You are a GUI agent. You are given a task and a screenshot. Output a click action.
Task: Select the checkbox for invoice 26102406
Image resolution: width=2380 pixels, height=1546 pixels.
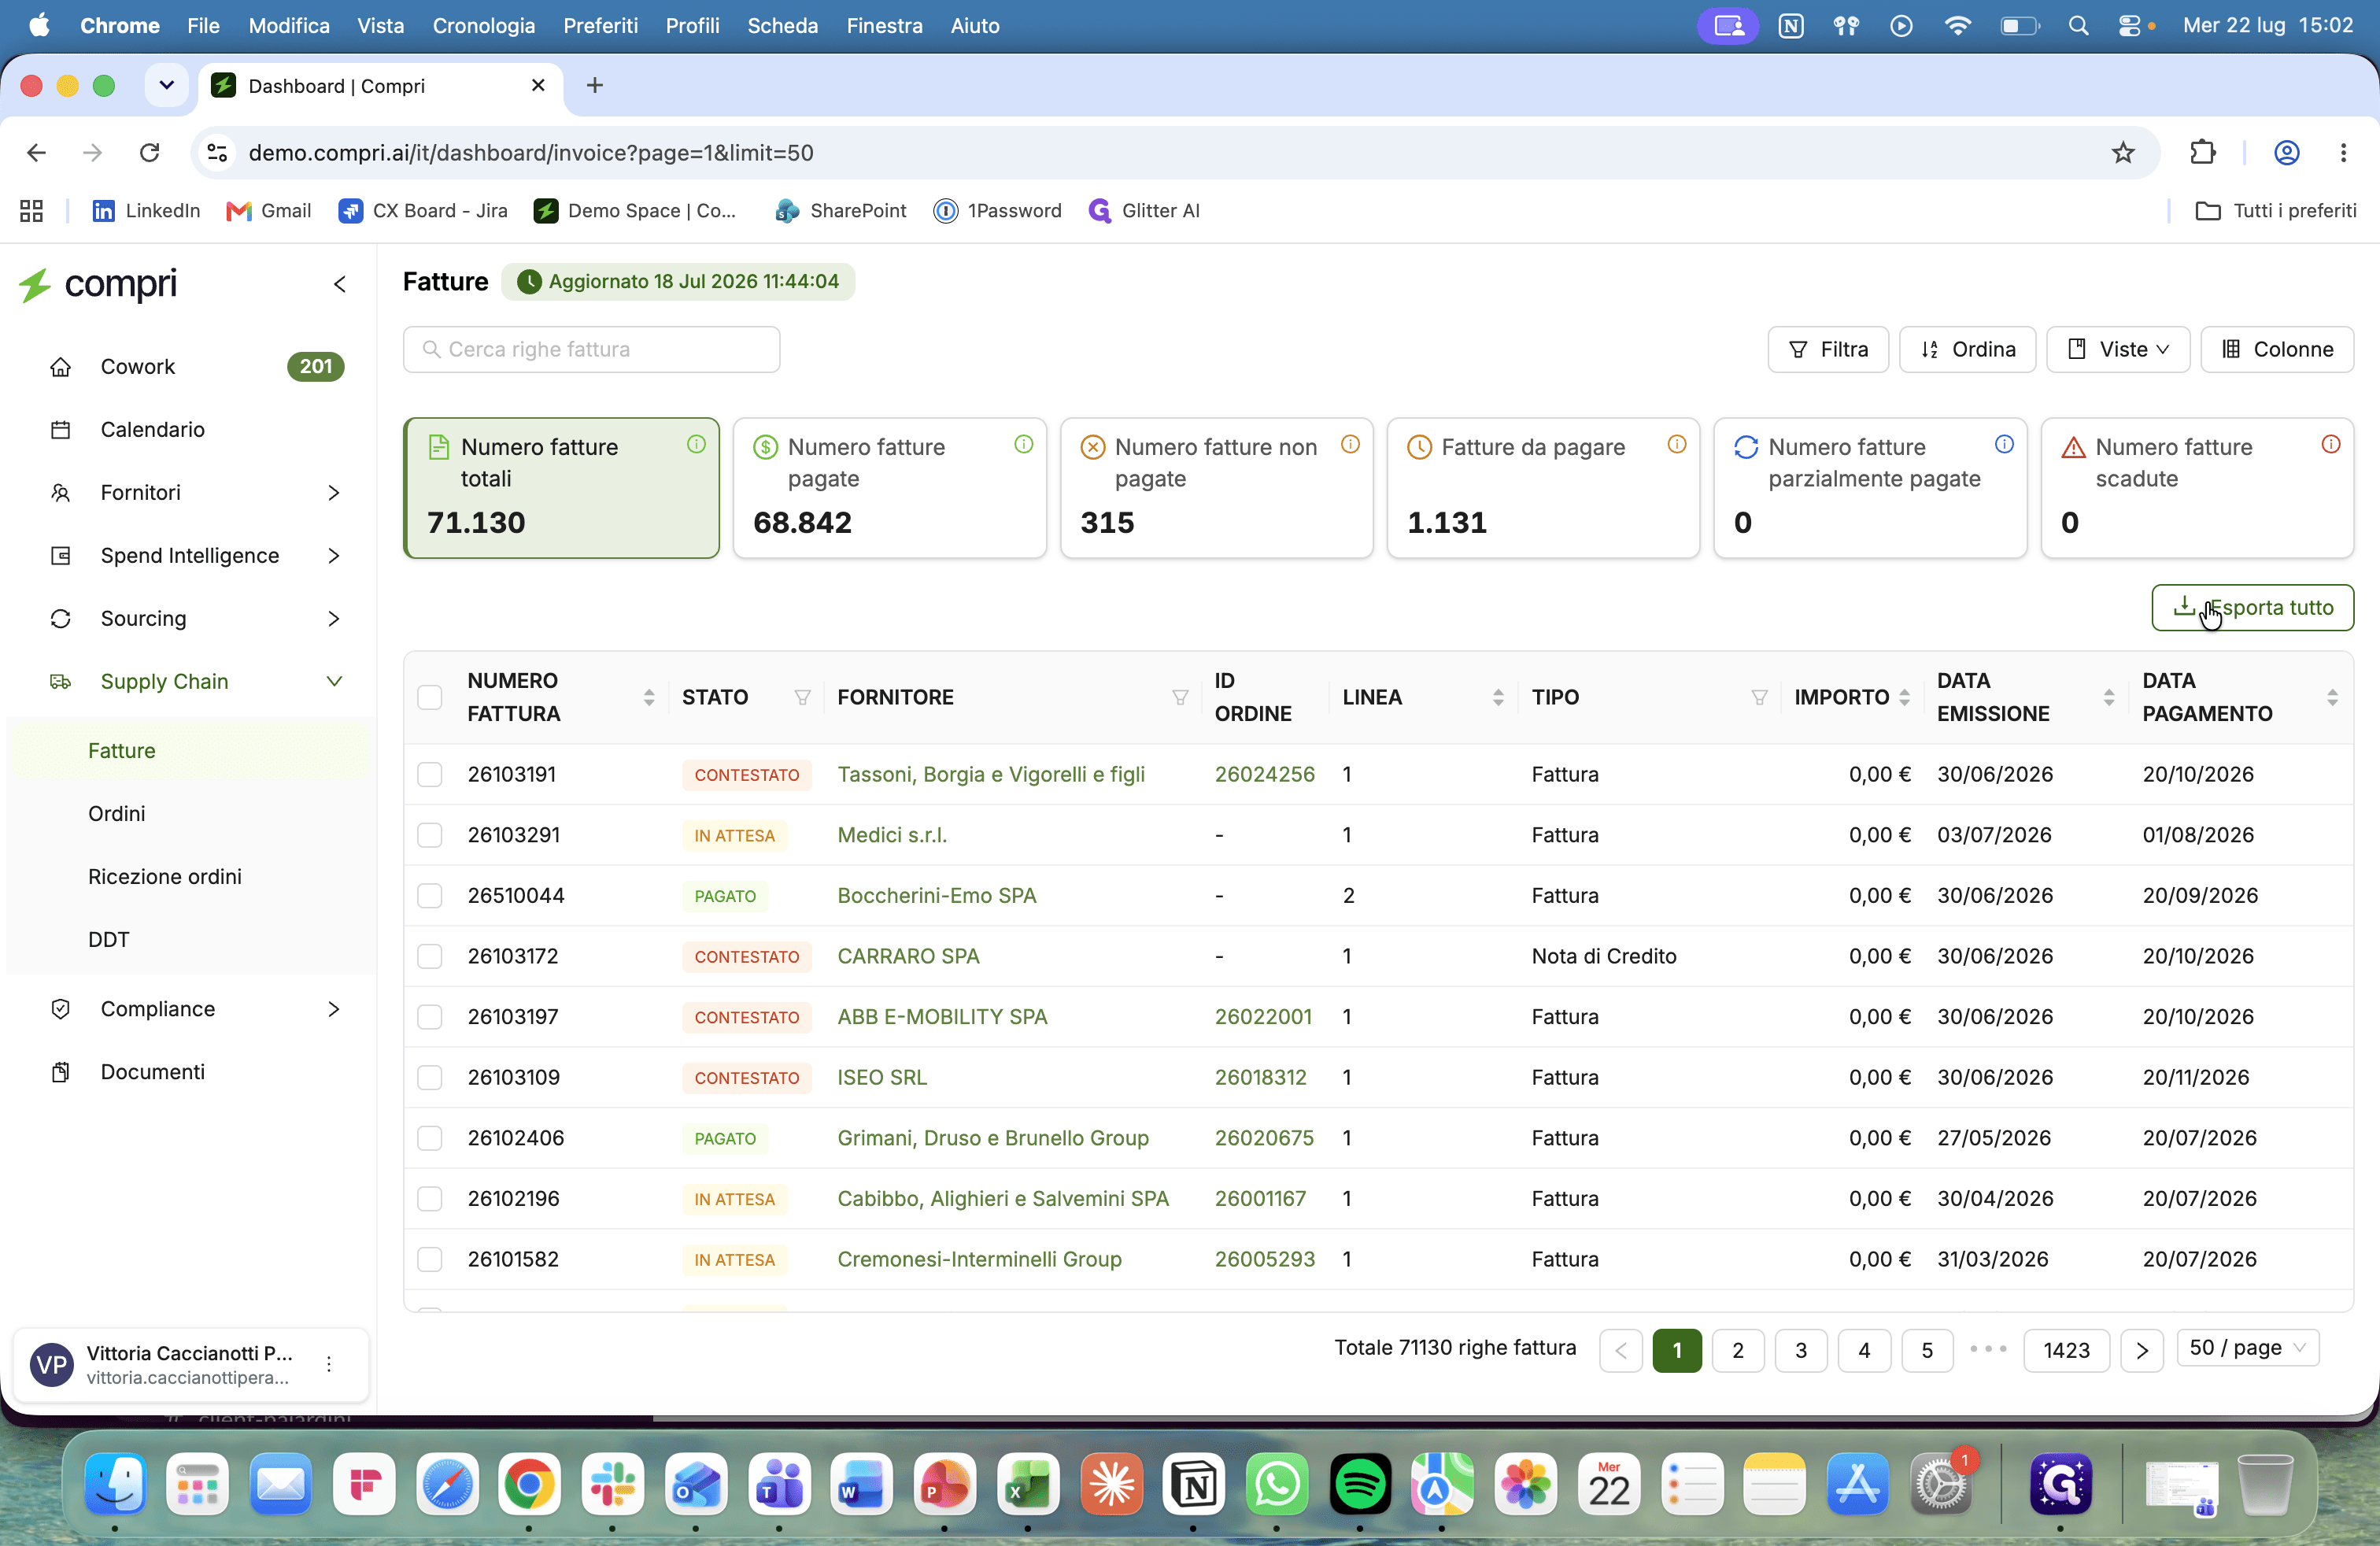coord(430,1138)
